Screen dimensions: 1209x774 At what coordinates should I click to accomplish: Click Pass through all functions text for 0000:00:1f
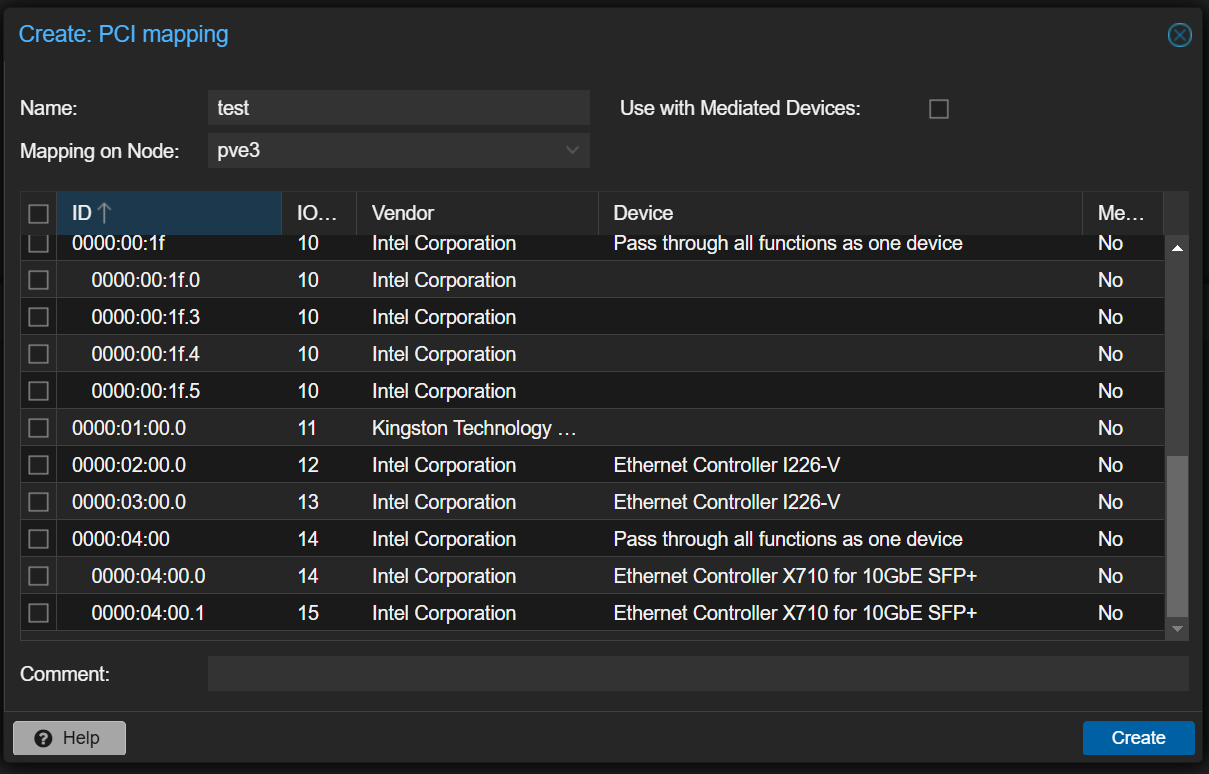tap(788, 243)
